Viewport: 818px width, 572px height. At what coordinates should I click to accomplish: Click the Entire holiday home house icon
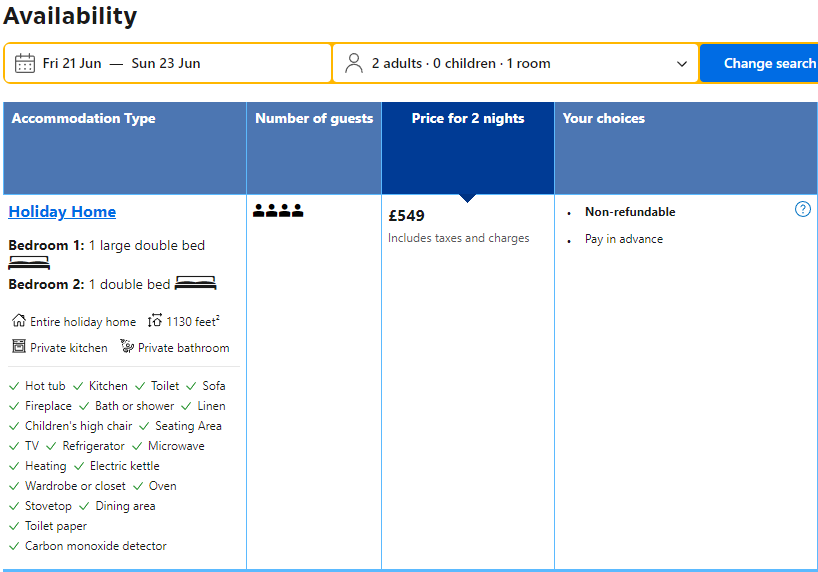(x=18, y=321)
